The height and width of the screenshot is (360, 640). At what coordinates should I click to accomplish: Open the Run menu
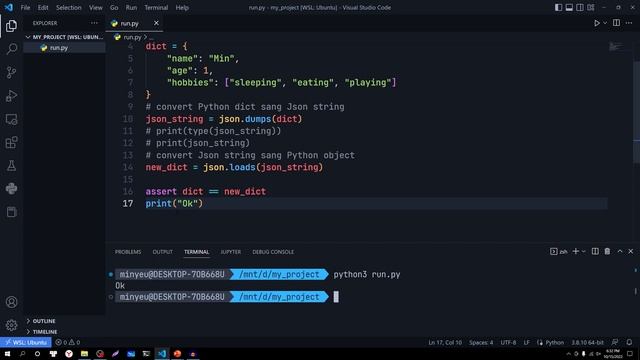pos(131,7)
